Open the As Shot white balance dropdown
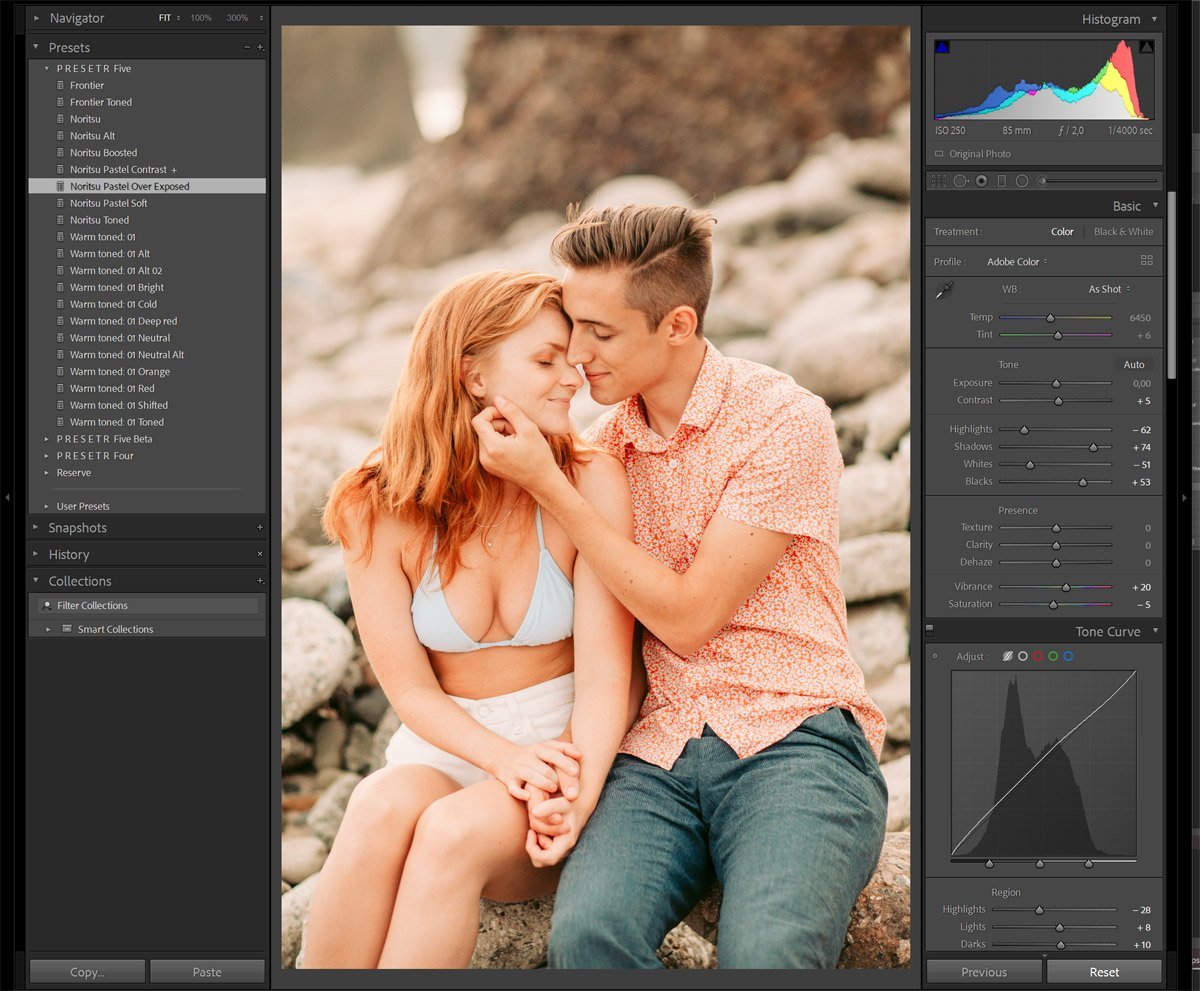 (x=1110, y=289)
